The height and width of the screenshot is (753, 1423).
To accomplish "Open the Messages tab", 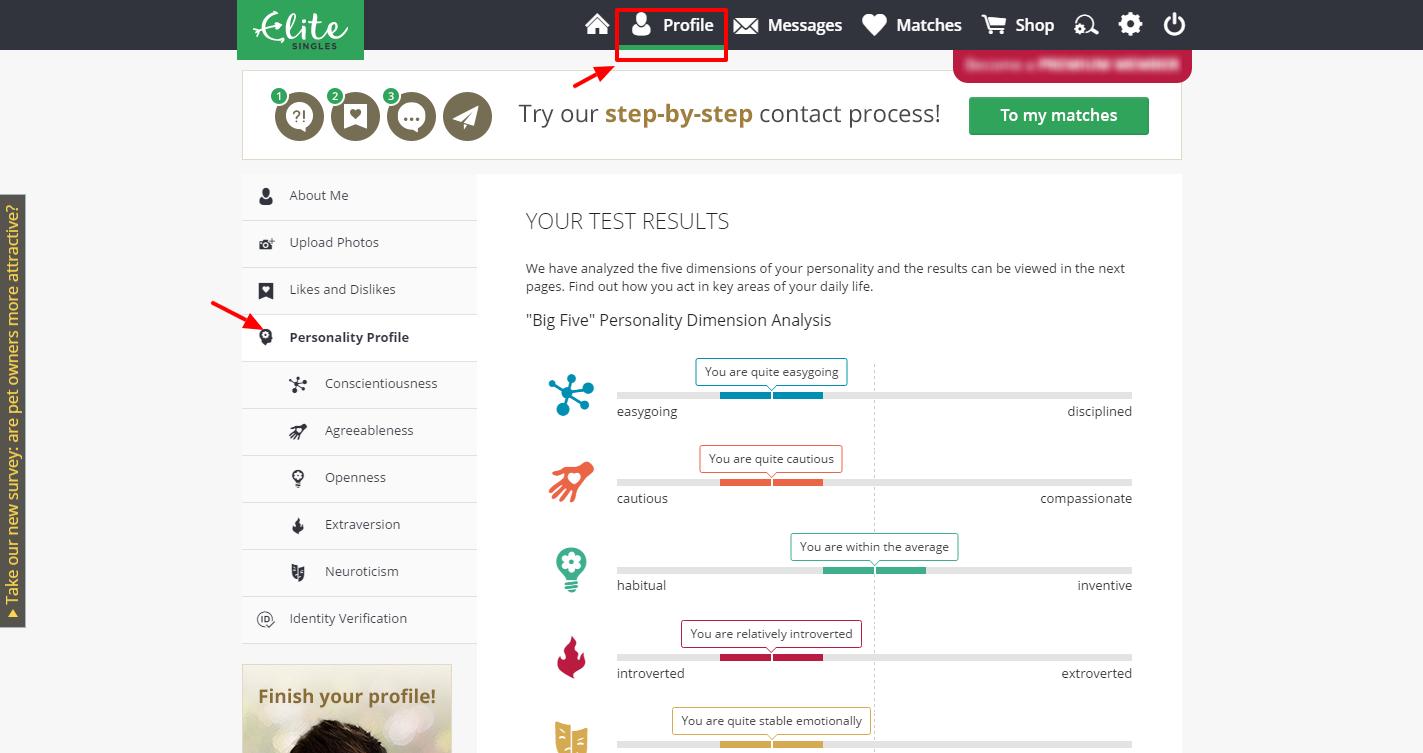I will (787, 25).
